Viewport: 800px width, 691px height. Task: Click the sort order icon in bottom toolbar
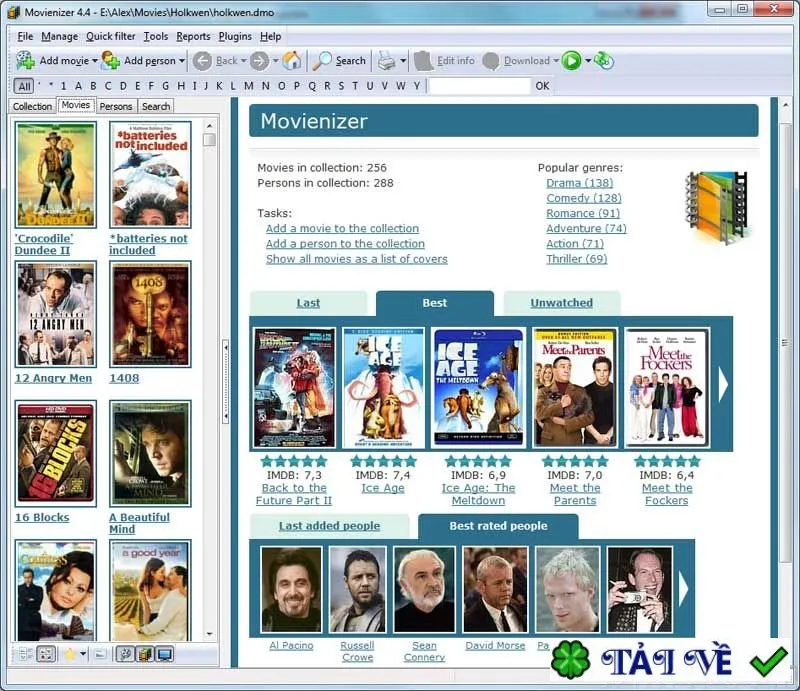coord(24,654)
